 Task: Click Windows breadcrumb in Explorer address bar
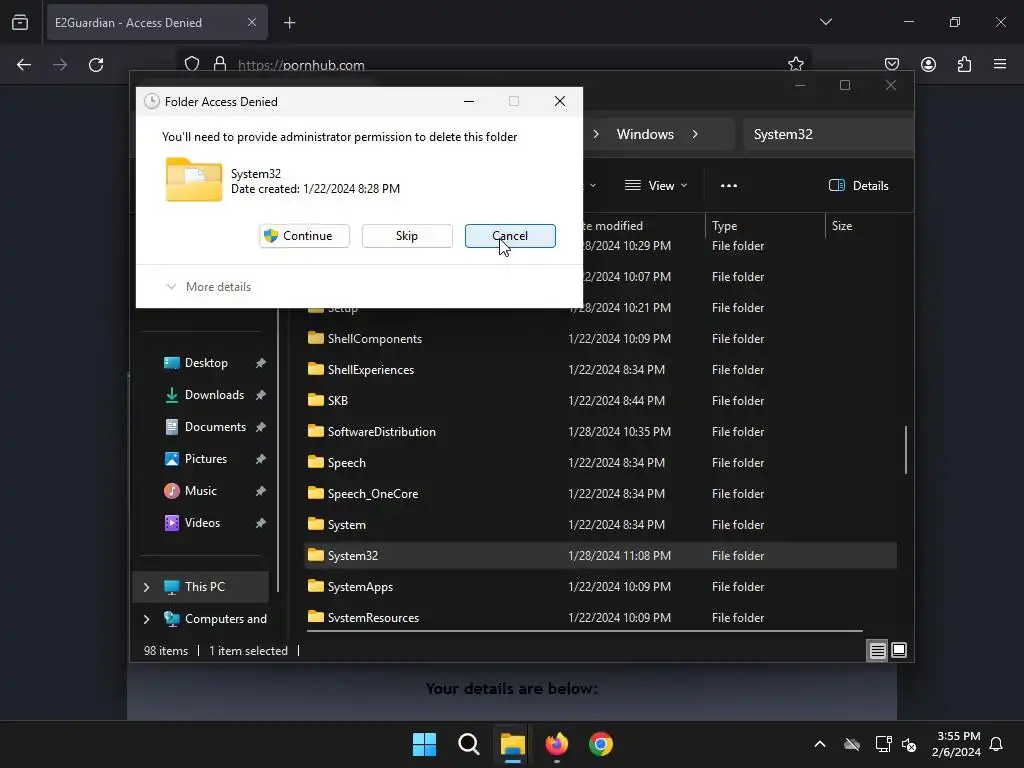click(x=645, y=134)
